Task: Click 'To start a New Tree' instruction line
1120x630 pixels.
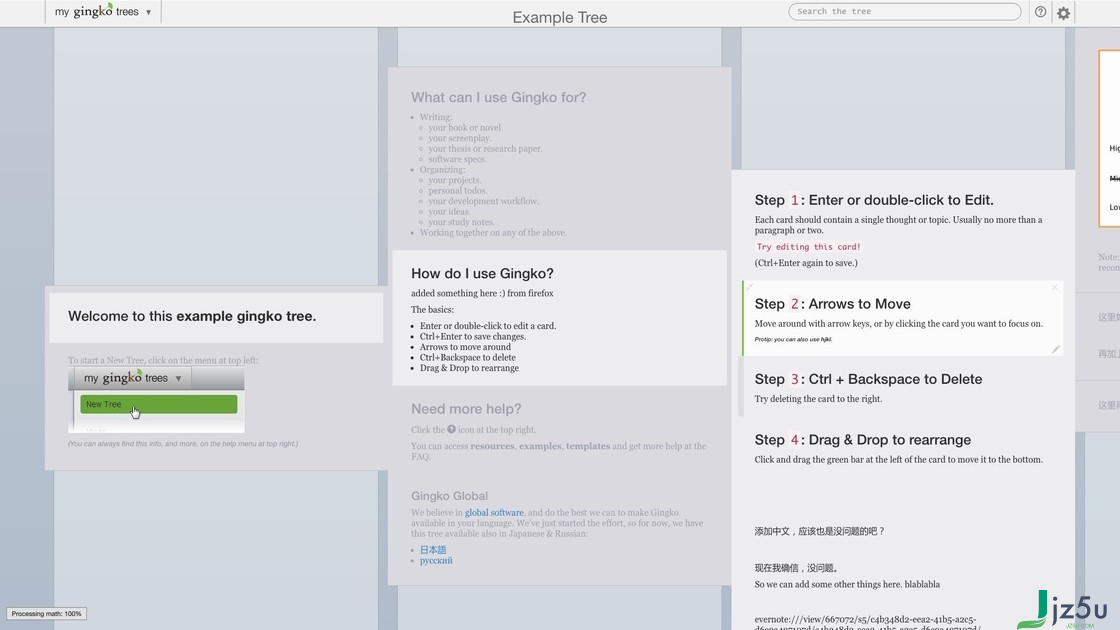Action: pos(163,361)
